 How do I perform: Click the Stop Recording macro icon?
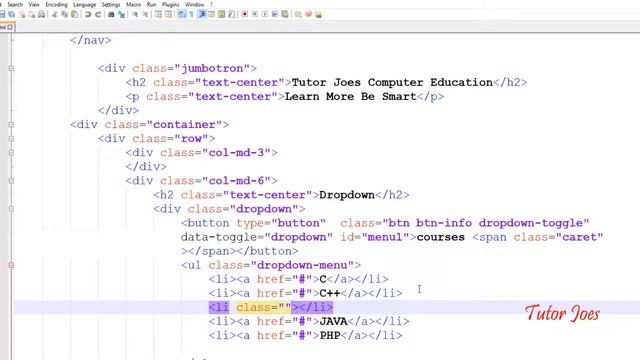255,14
